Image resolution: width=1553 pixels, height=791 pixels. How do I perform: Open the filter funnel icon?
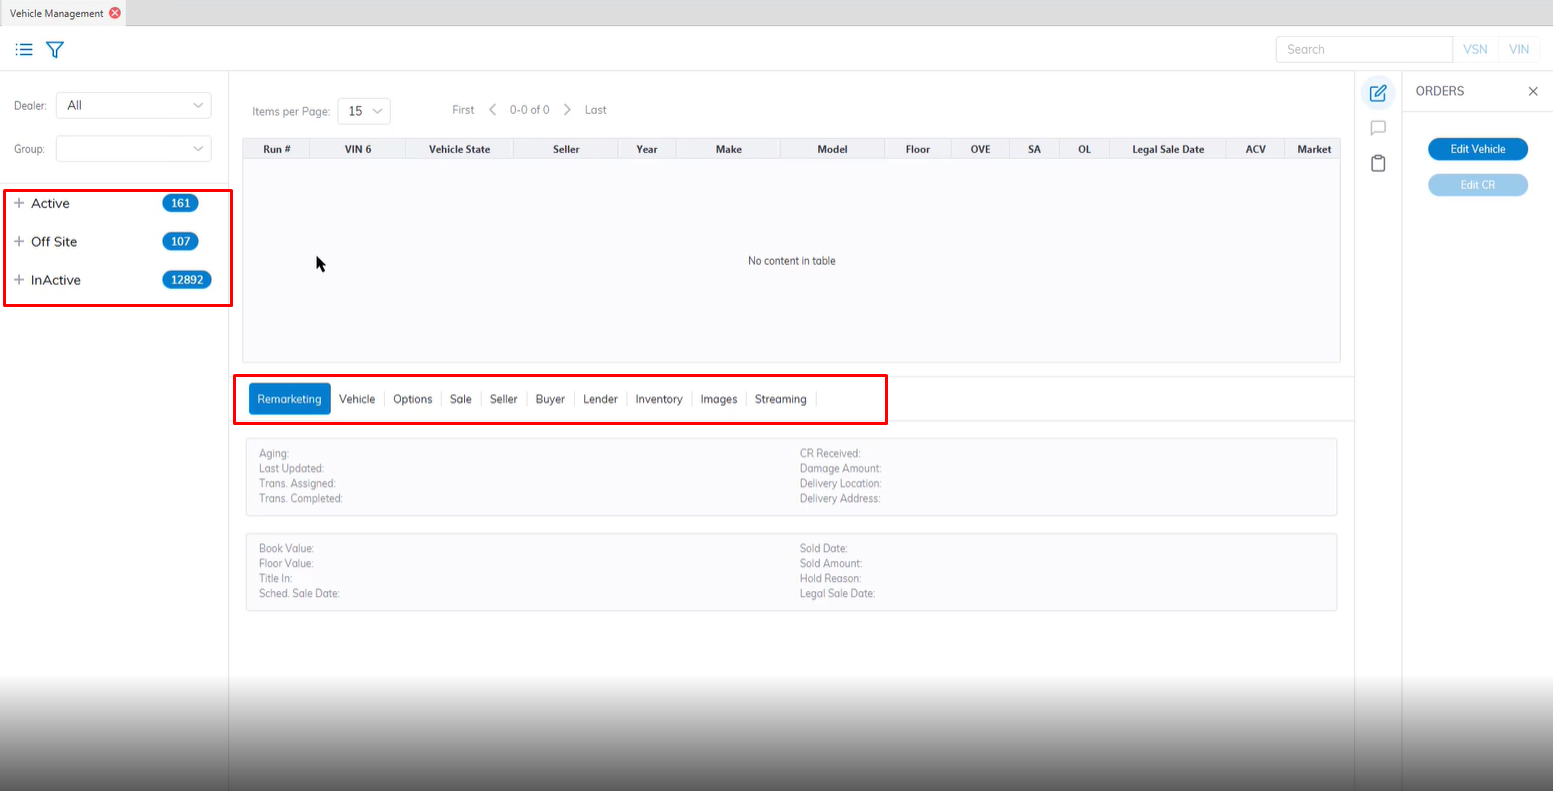55,49
